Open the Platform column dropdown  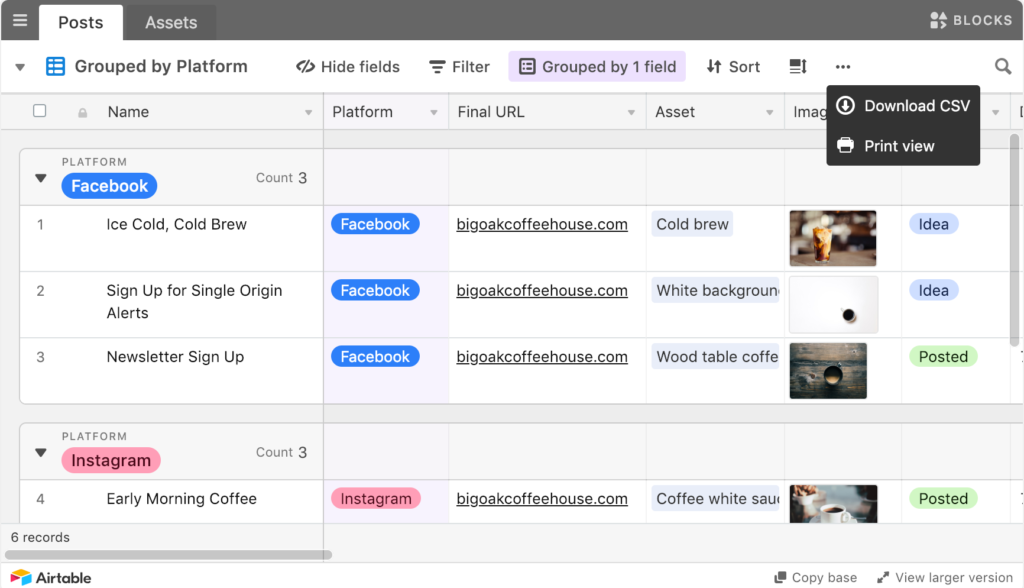pos(434,111)
